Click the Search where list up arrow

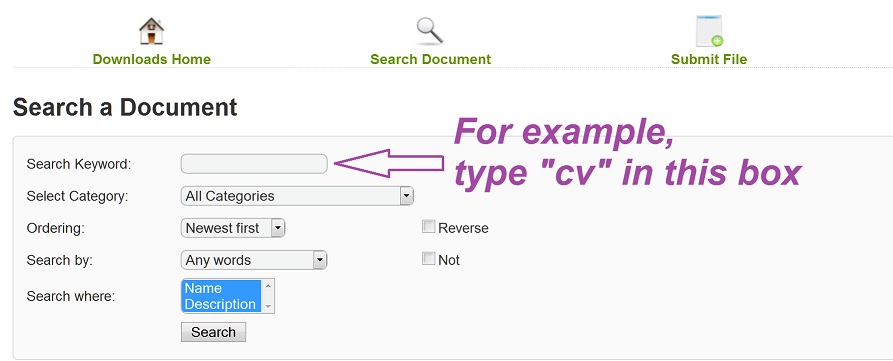pos(268,285)
